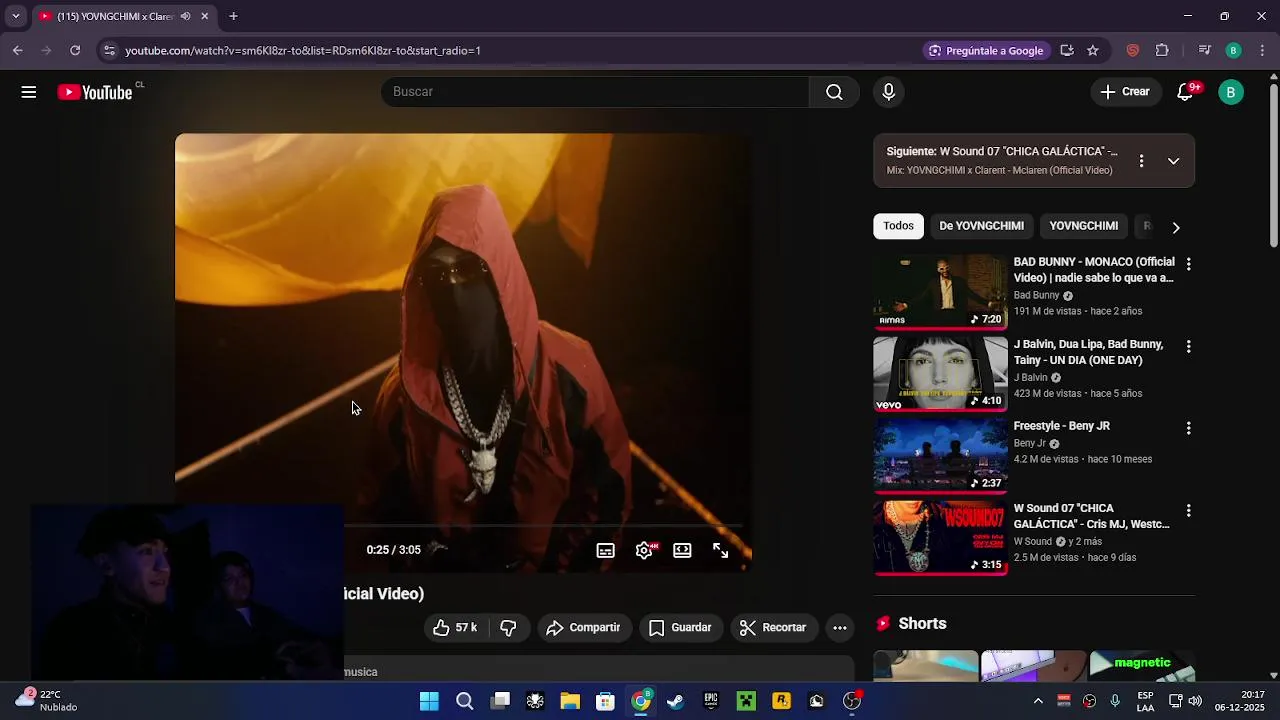Open weather widget showing 22°C Nublado
Screen dimensions: 1280x720
pyautogui.click(x=47, y=700)
